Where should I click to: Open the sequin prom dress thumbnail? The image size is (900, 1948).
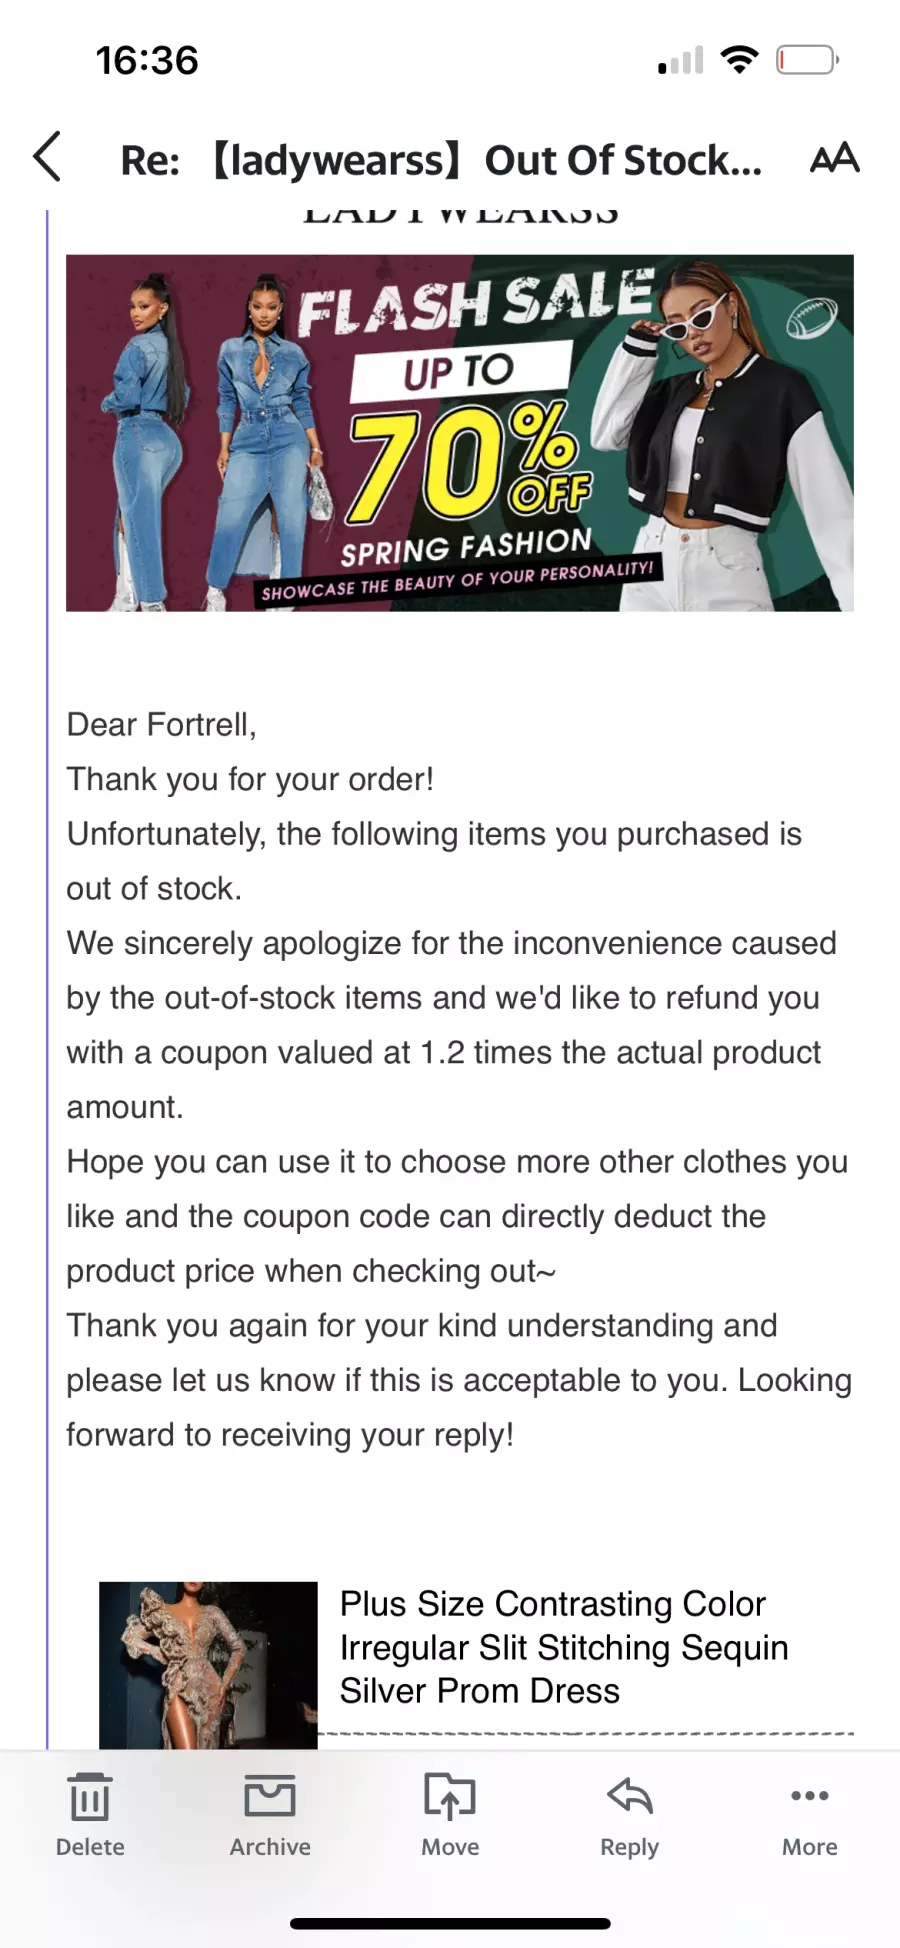208,1665
